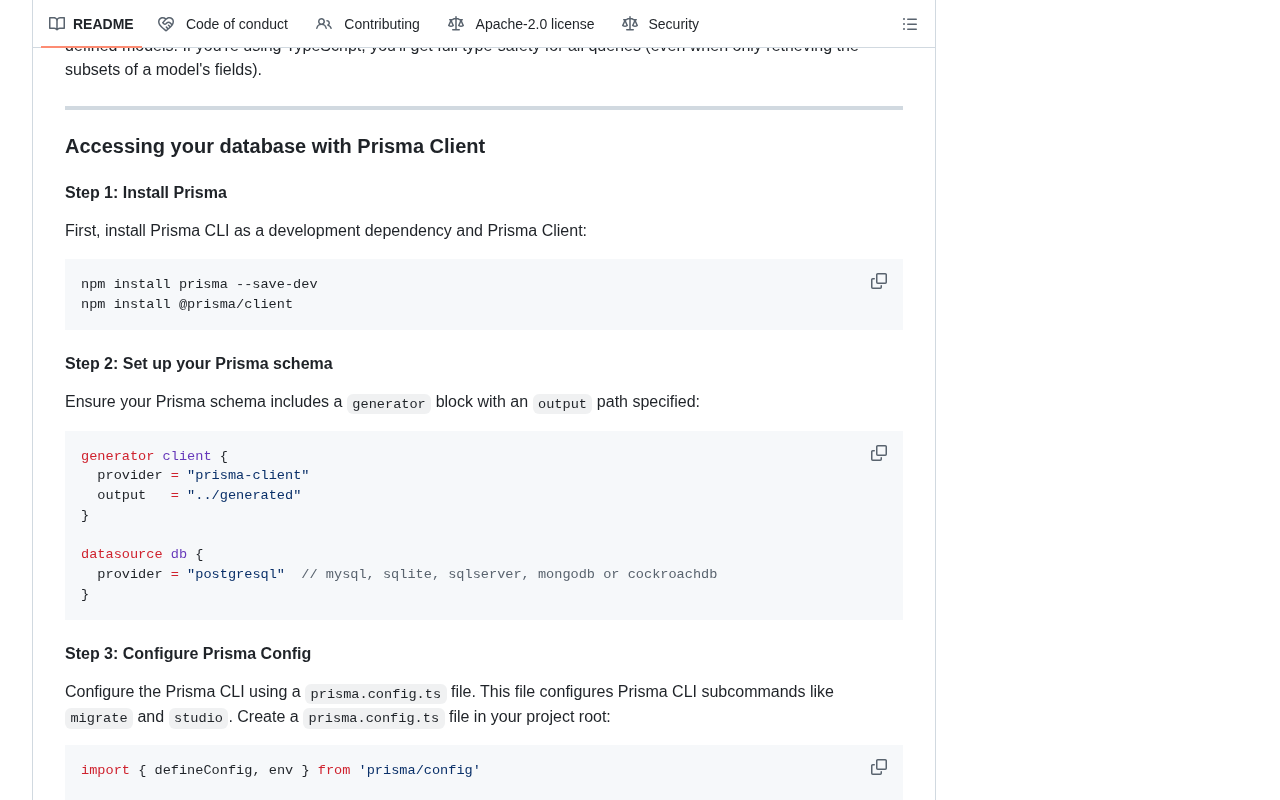The image size is (1280, 800).
Task: Open the Security tab
Action: [x=661, y=24]
